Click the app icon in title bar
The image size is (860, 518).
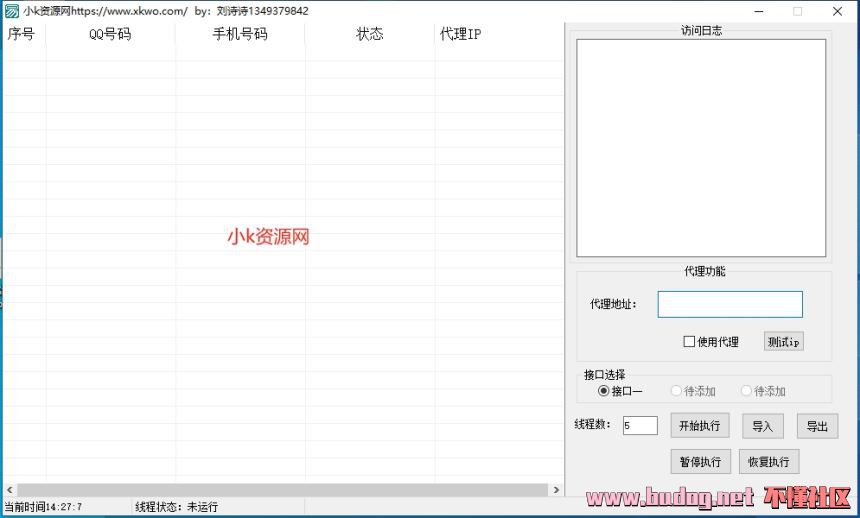(11, 11)
